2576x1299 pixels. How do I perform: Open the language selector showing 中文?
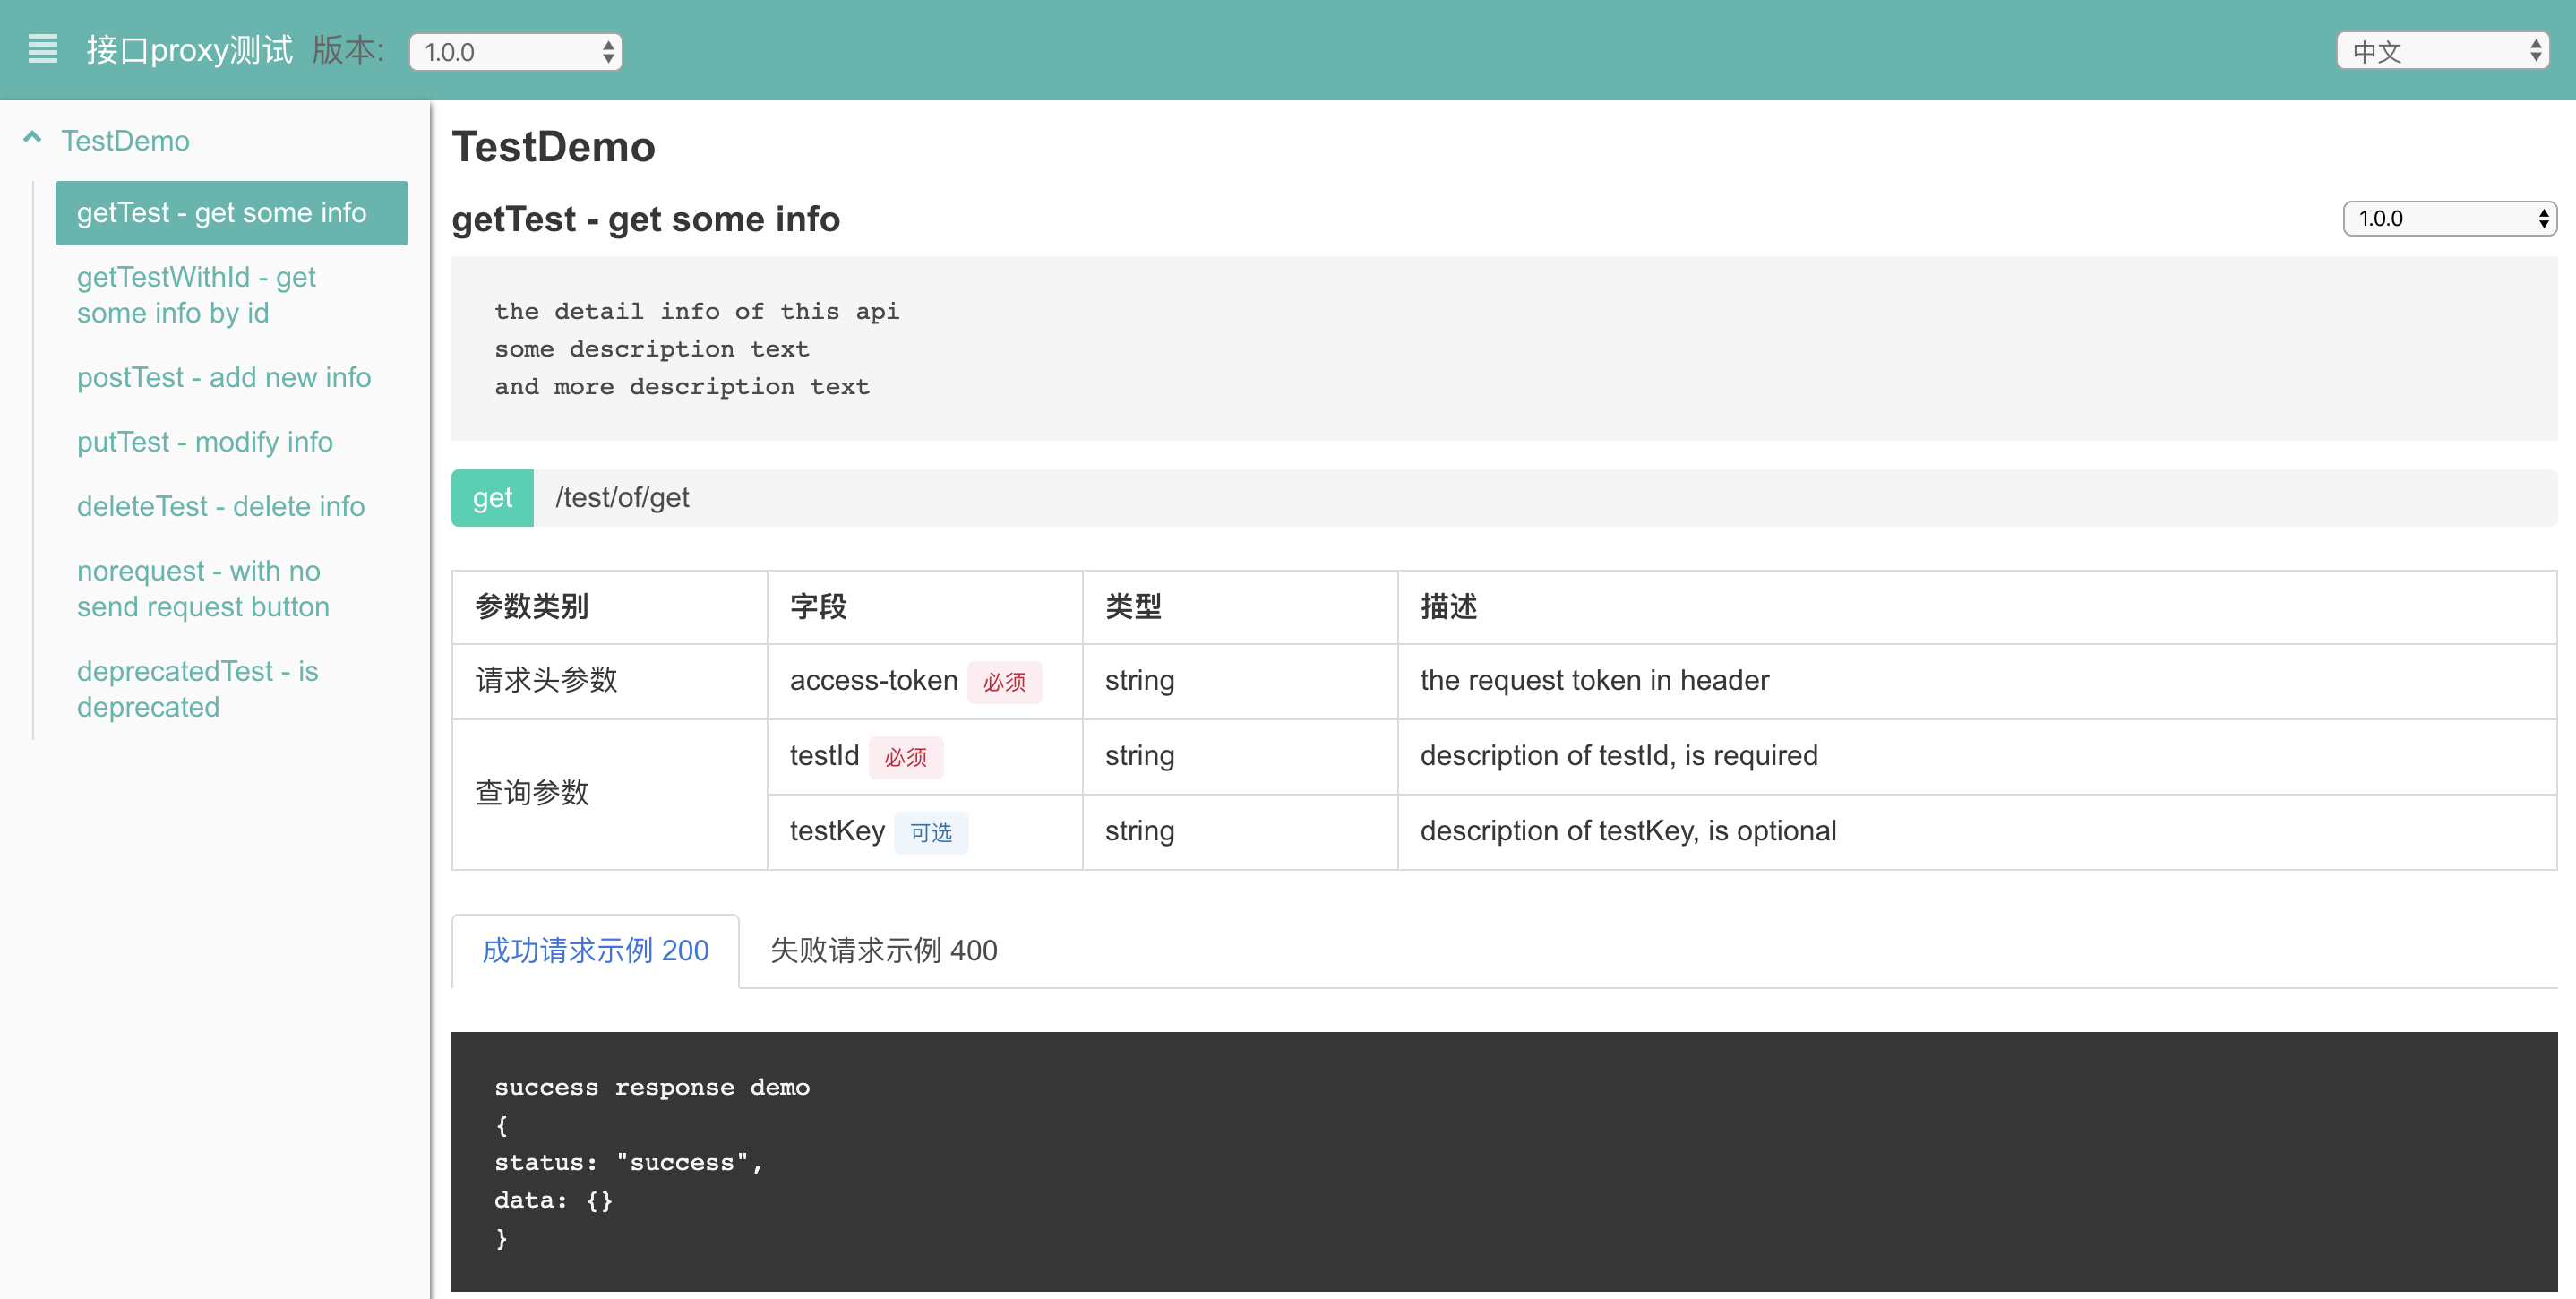coord(2441,51)
